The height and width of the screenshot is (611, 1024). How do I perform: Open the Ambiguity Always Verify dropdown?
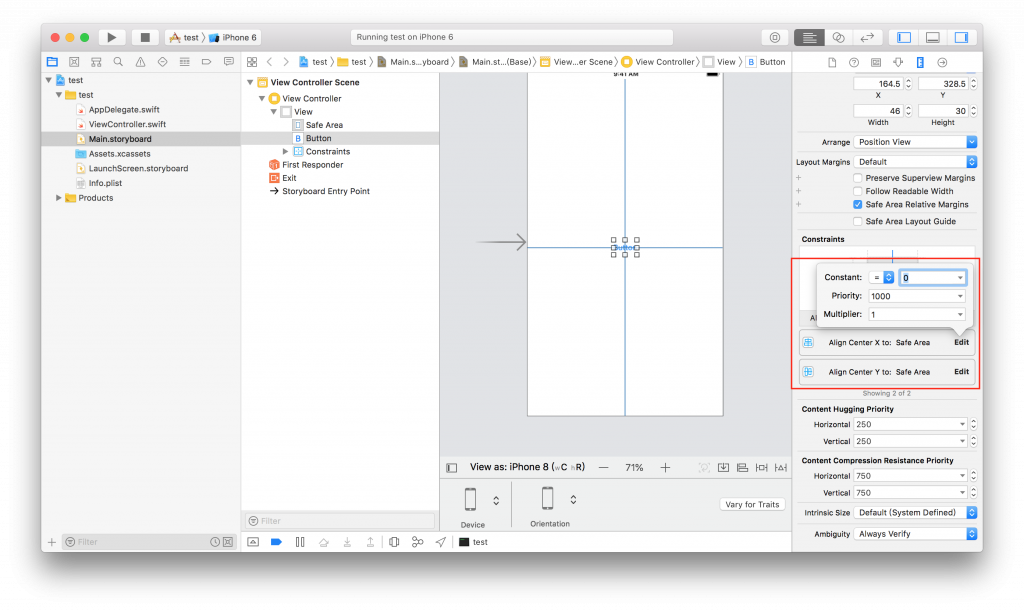(915, 534)
